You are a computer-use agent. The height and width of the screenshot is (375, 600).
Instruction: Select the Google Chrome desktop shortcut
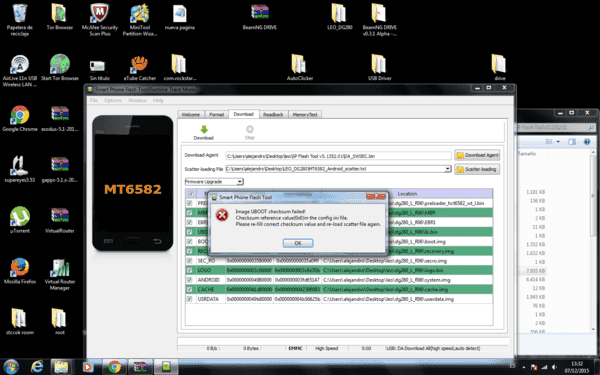pyautogui.click(x=20, y=118)
